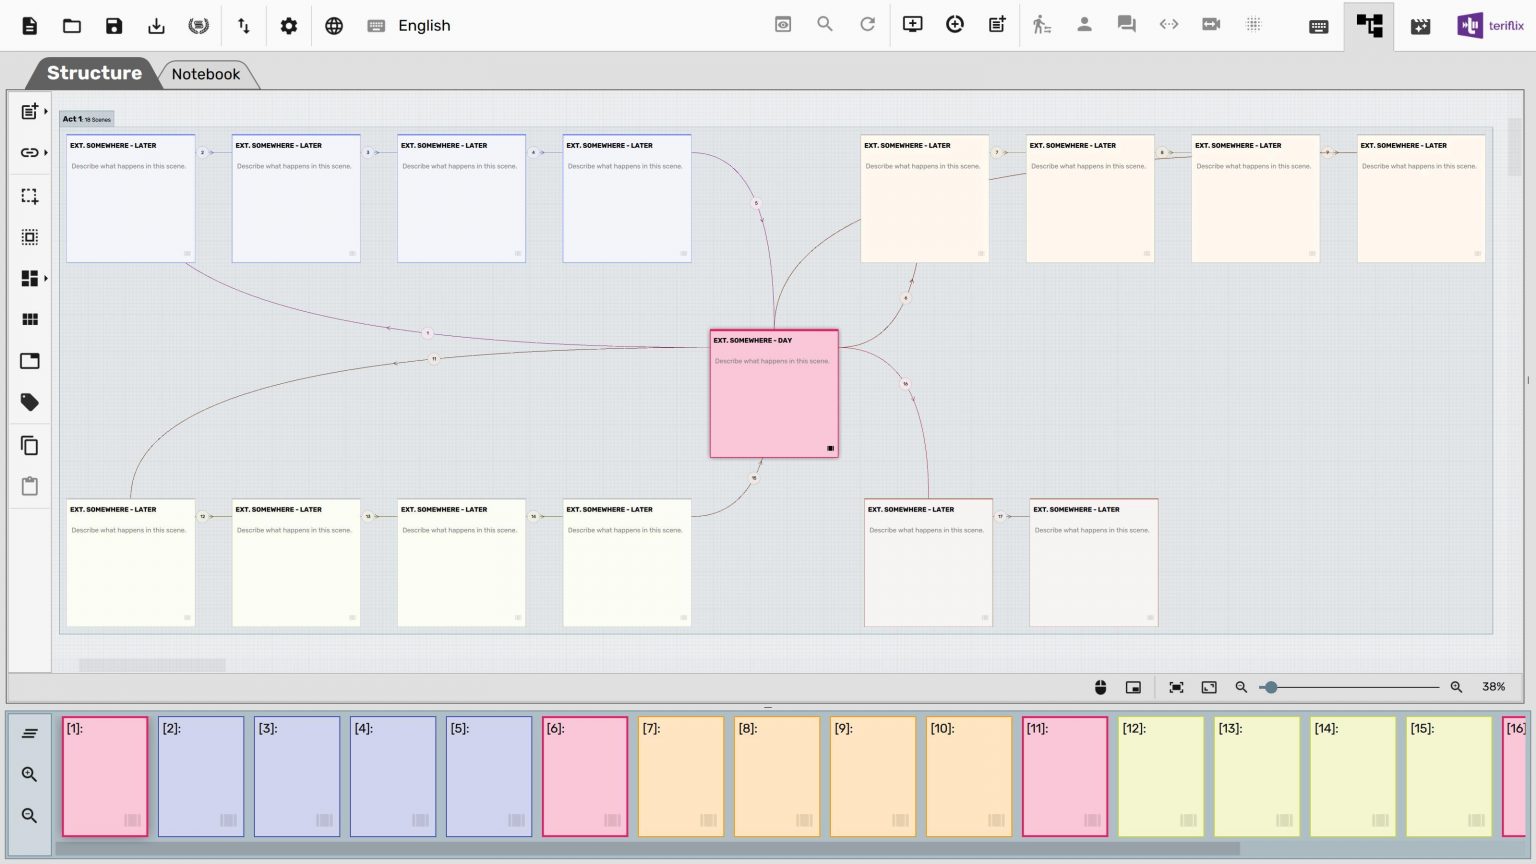Save the project using the disk icon
This screenshot has height=864, width=1536.
[x=114, y=25]
